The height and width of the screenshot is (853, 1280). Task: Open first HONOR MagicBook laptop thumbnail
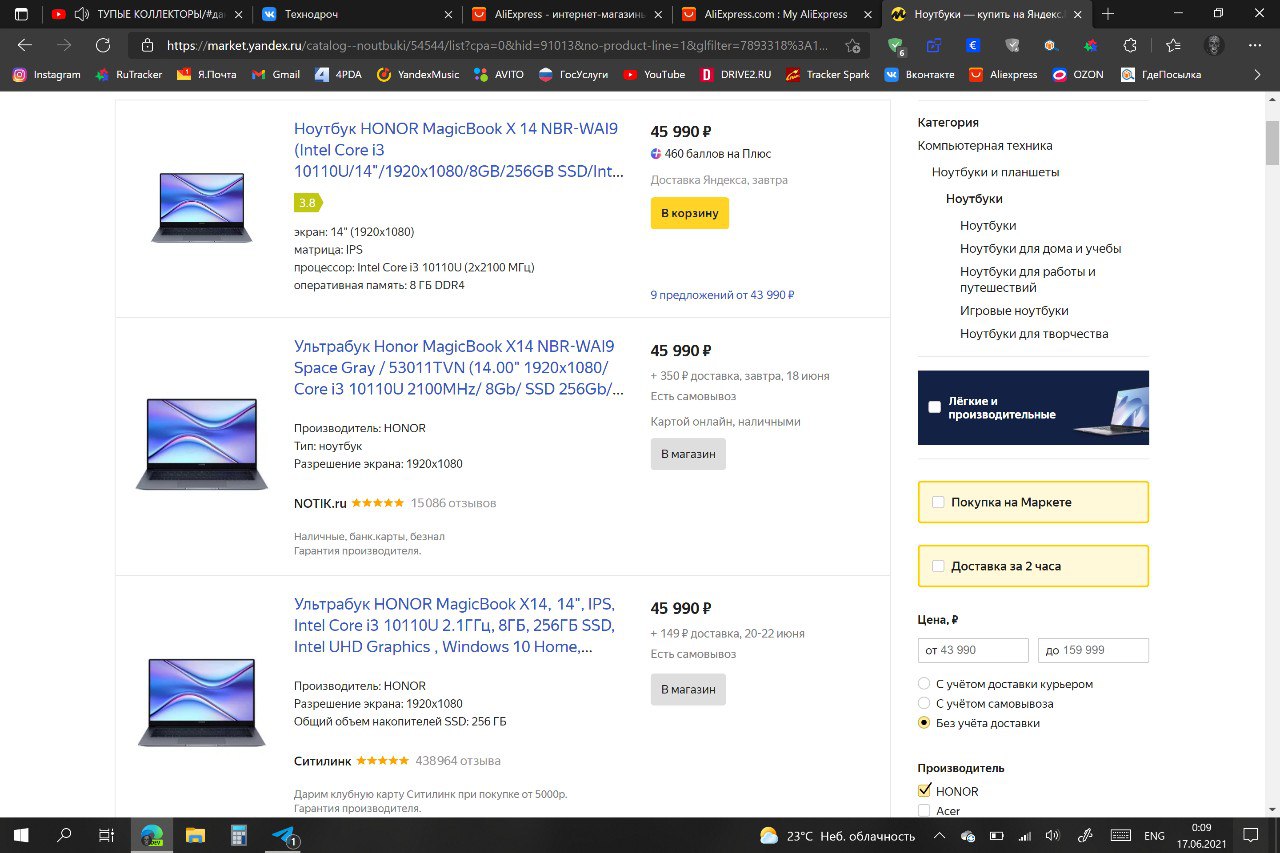202,207
